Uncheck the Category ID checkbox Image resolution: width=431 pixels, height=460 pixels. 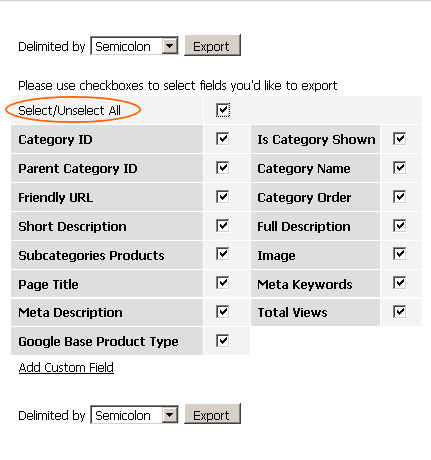222,139
